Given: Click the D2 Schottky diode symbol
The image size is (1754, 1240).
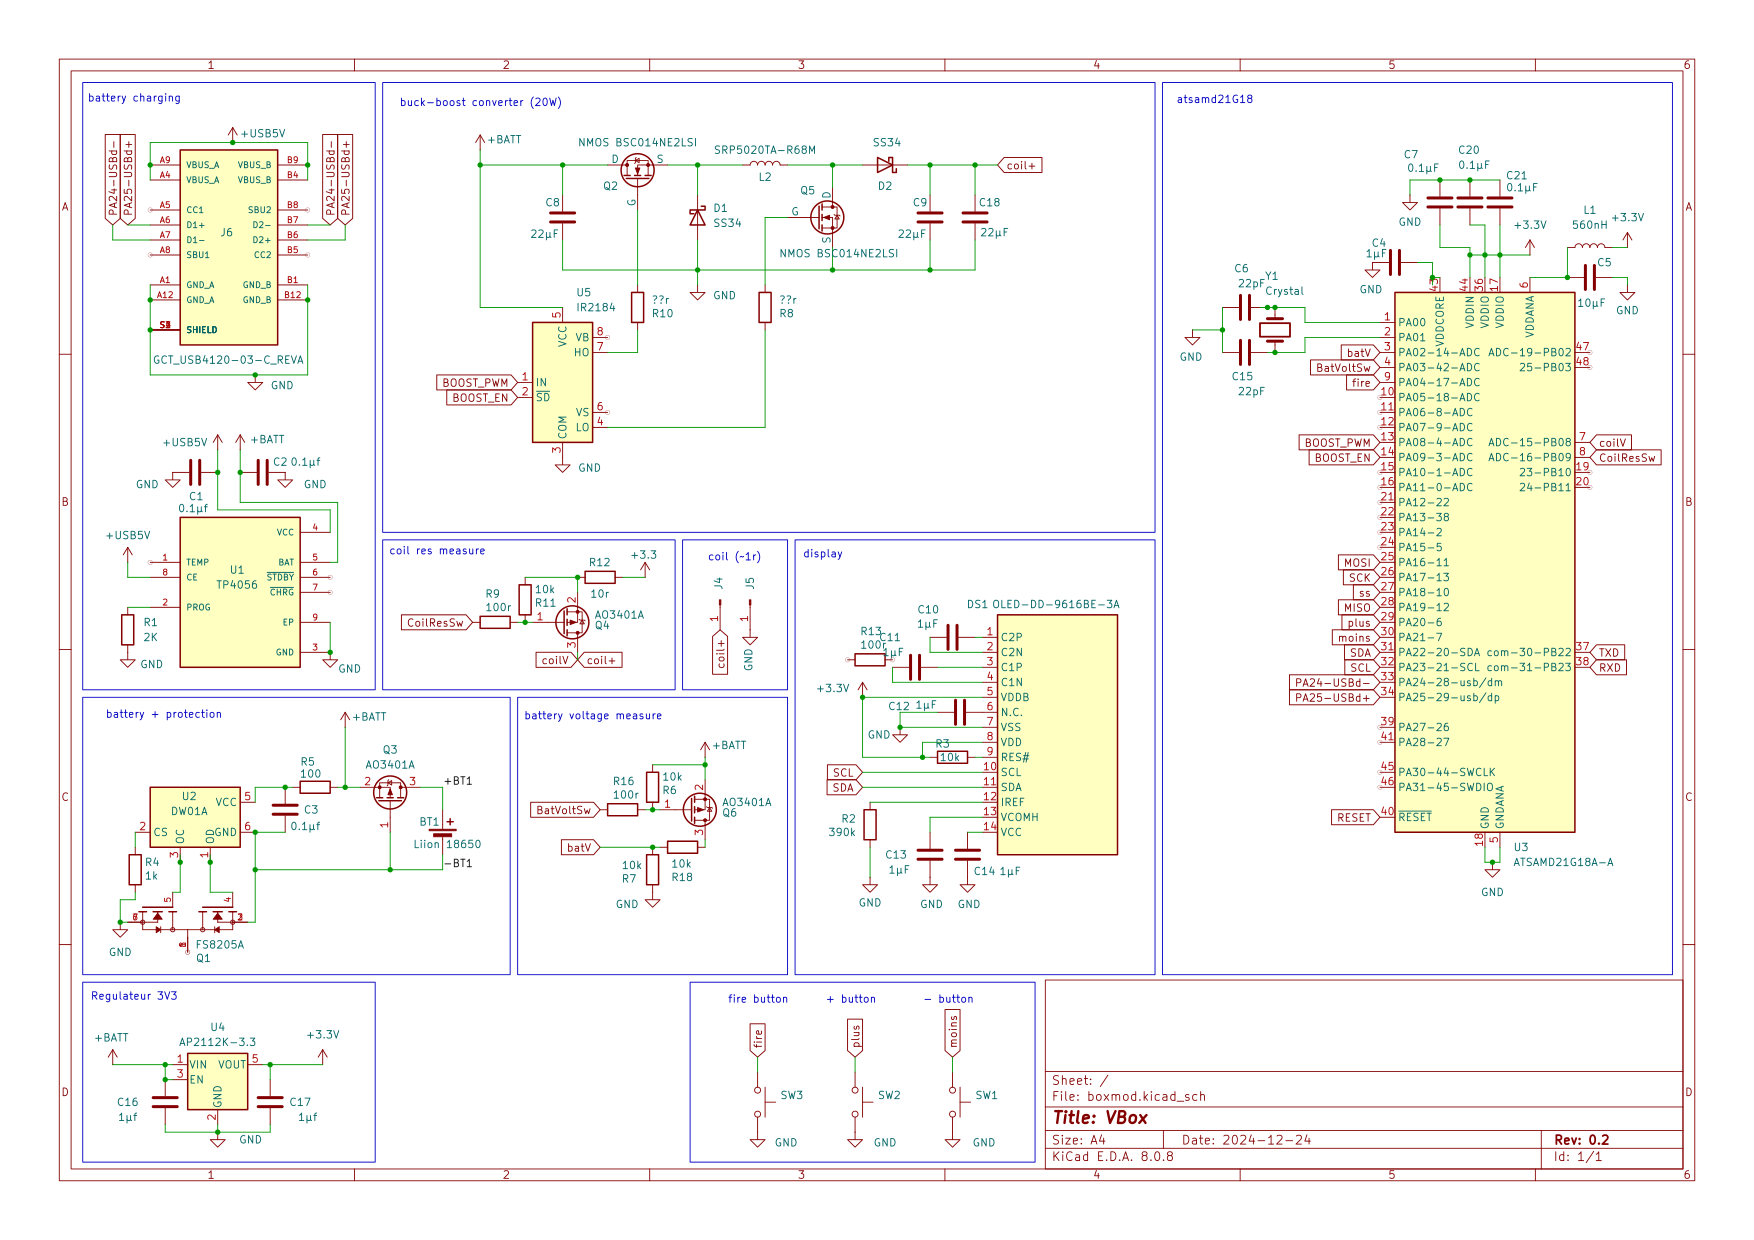Looking at the screenshot, I should 885,165.
